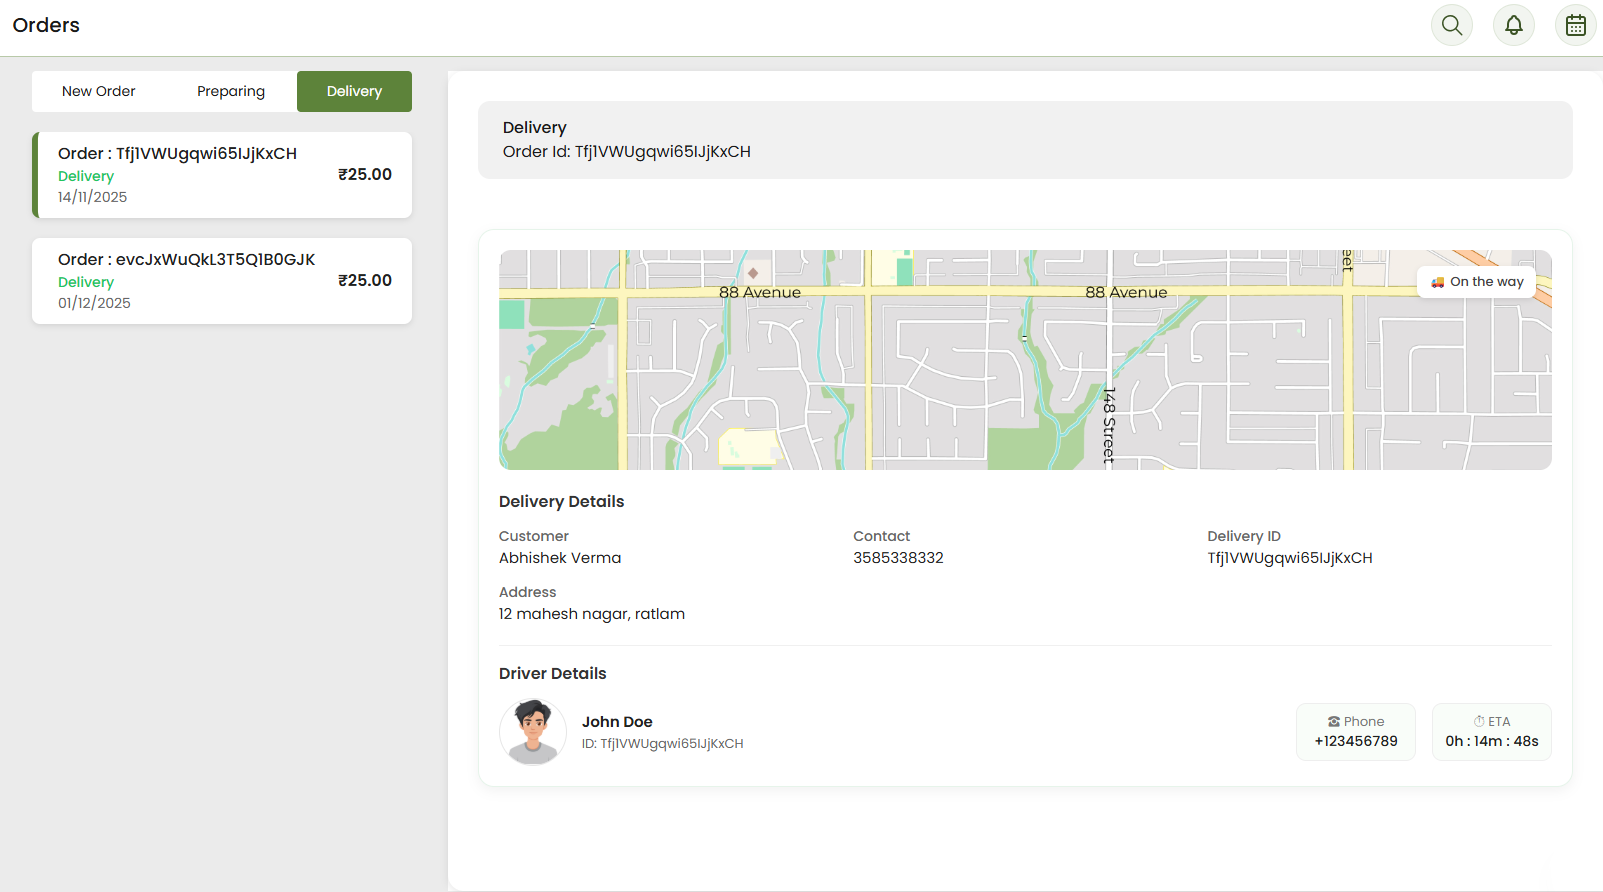Switch to the New Order tab
Viewport: 1603px width, 892px height.
pos(98,91)
